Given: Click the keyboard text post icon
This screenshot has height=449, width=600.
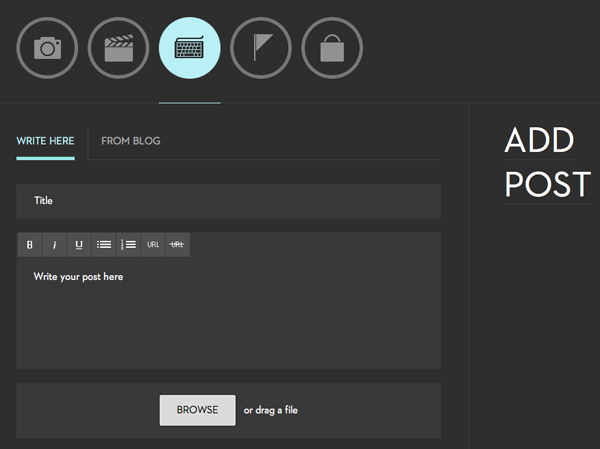Looking at the screenshot, I should click(x=190, y=48).
